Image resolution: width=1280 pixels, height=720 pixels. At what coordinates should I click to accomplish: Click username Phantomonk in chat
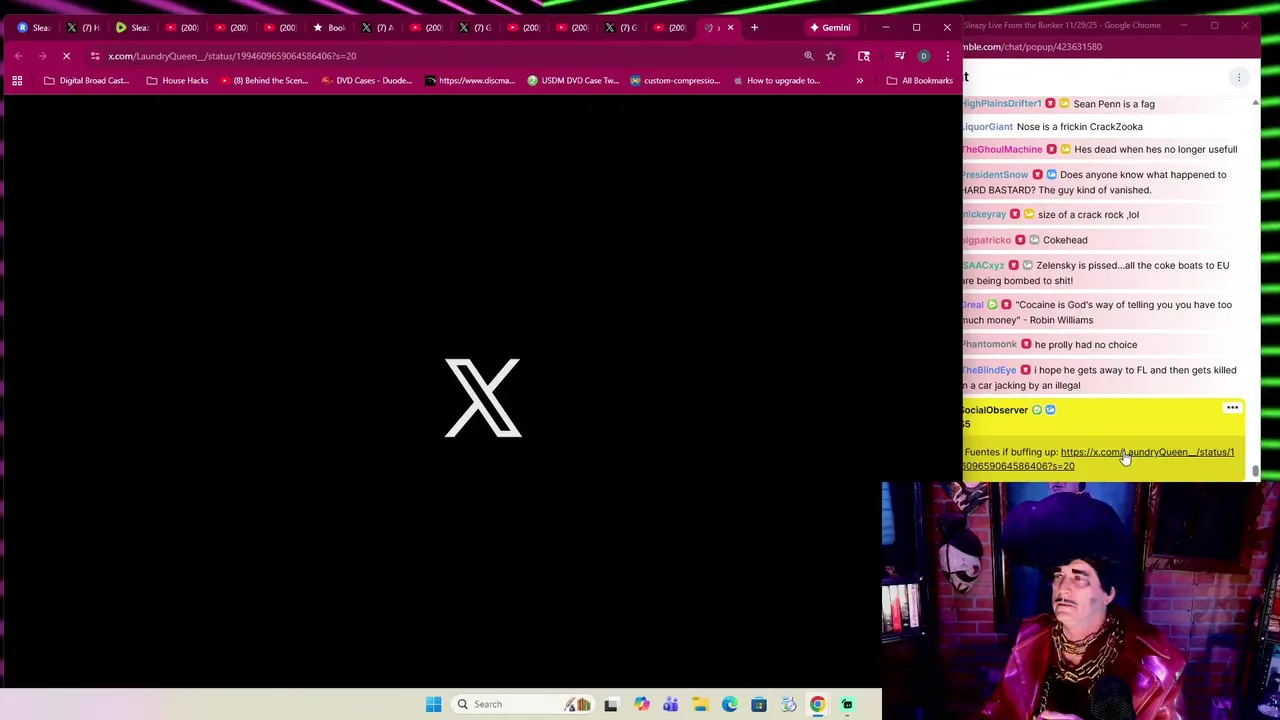coord(989,344)
